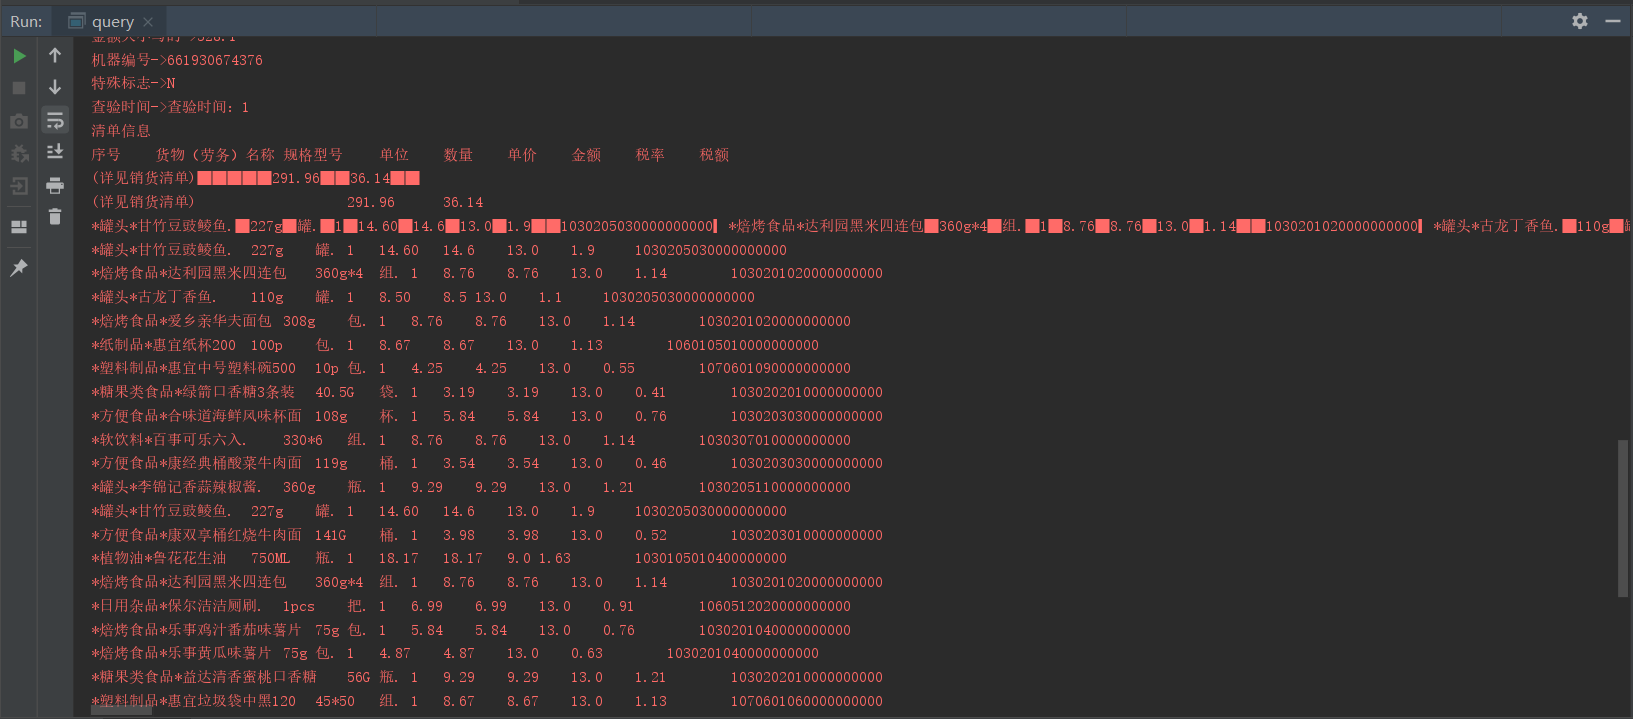This screenshot has height=719, width=1633.
Task: Click the Run: panel label
Action: (26, 21)
